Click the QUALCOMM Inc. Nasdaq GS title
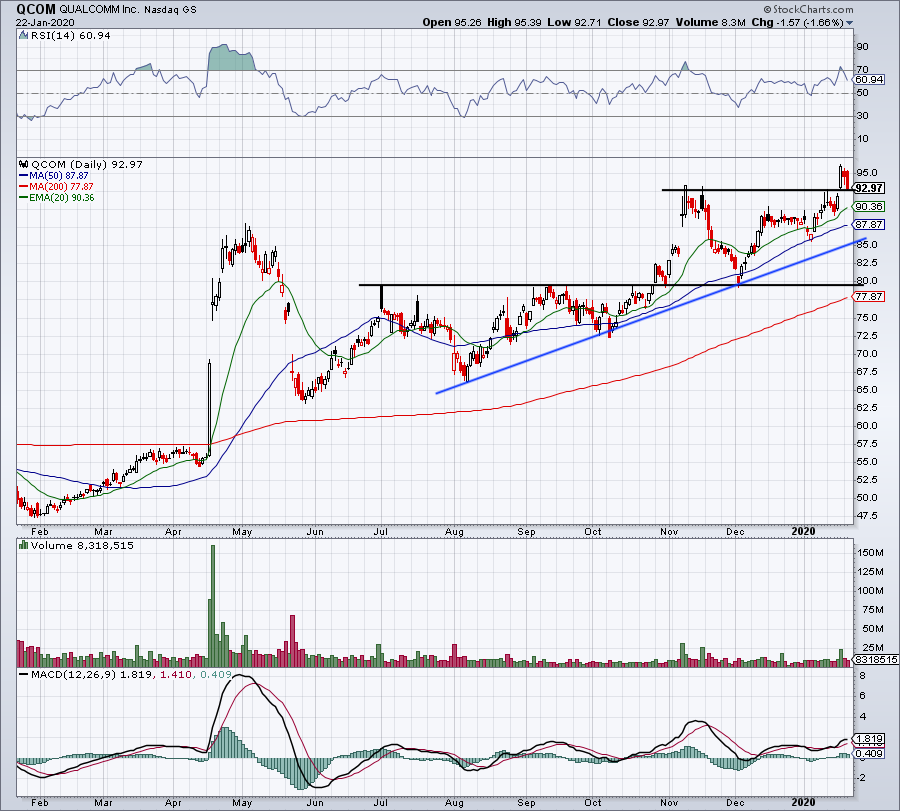 tap(128, 10)
